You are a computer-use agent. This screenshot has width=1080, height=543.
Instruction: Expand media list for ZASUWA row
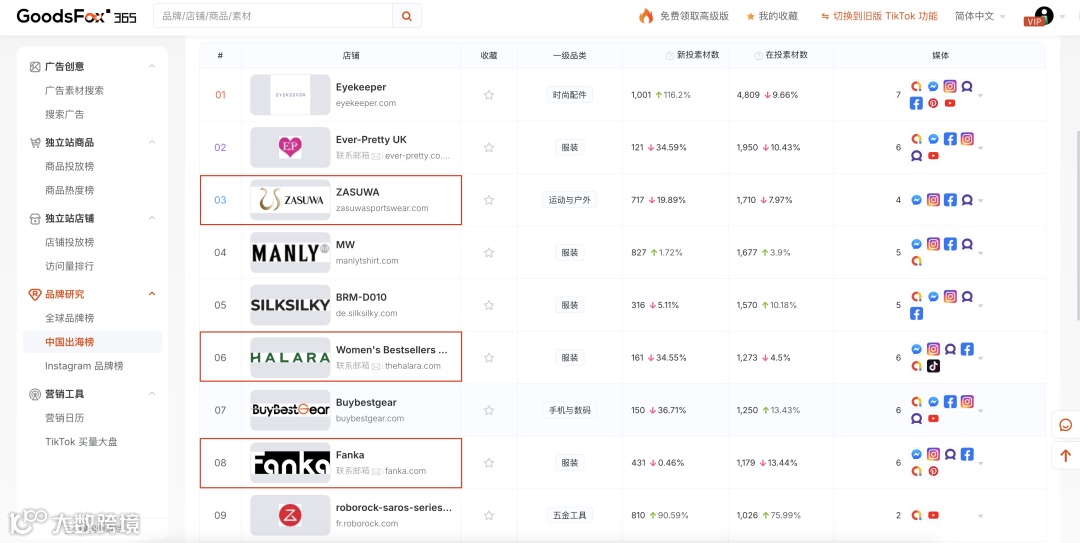[980, 201]
